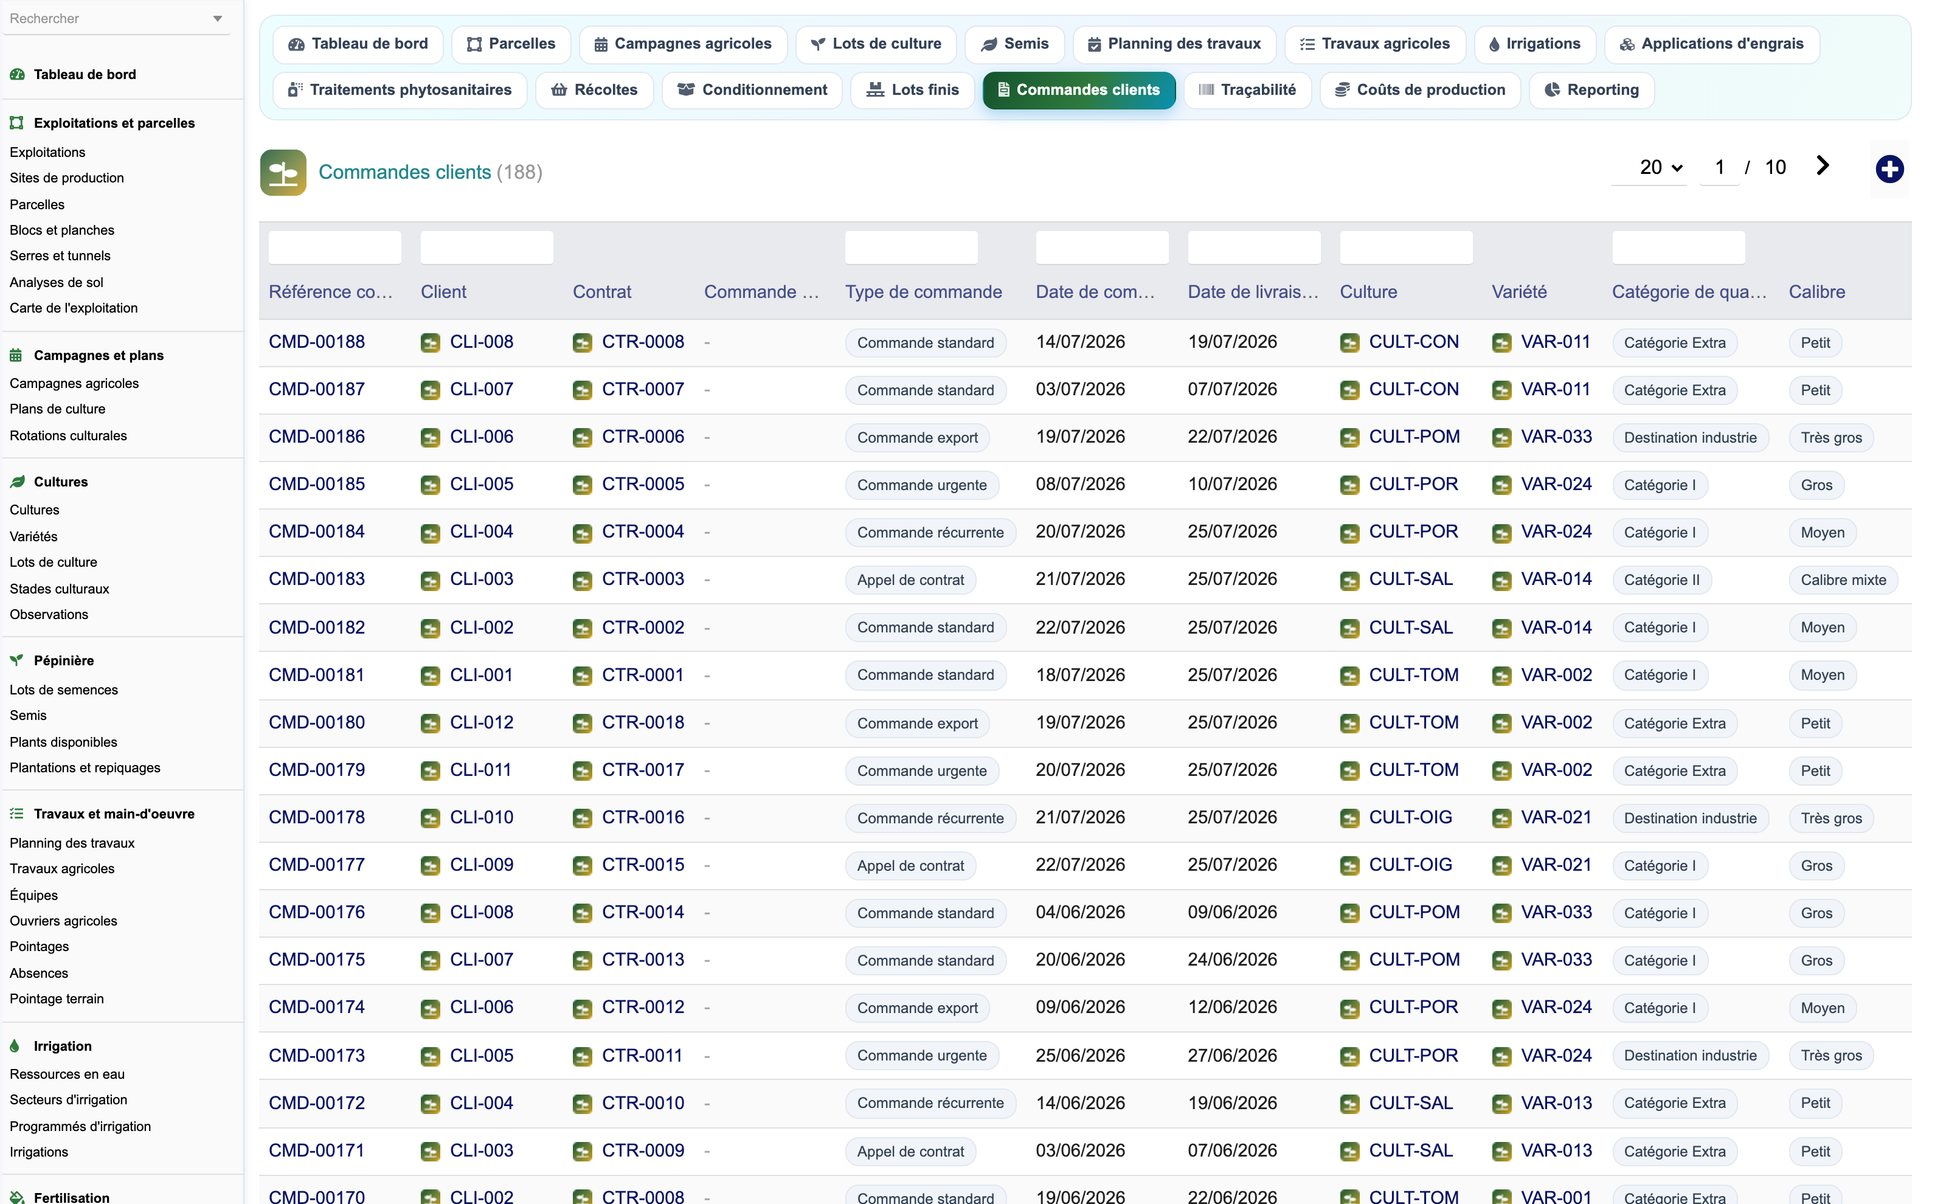Screen dimensions: 1946x1204
Task: Sort by the Contrat column header
Action: point(602,292)
